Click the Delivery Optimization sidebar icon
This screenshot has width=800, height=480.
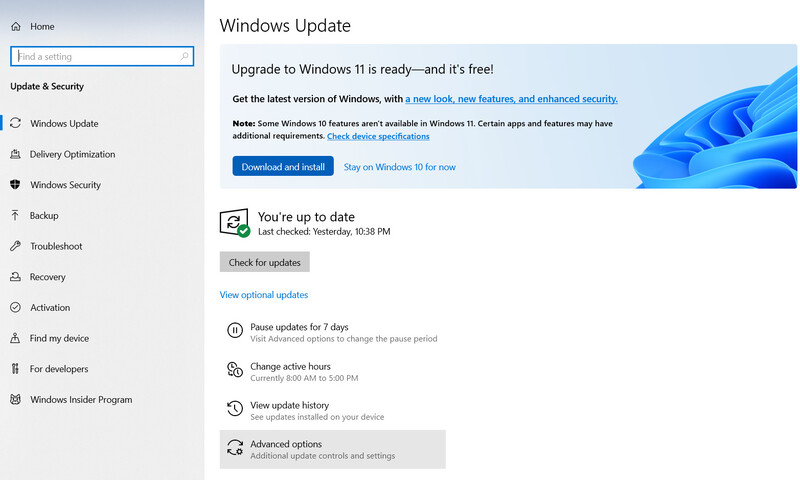point(15,154)
